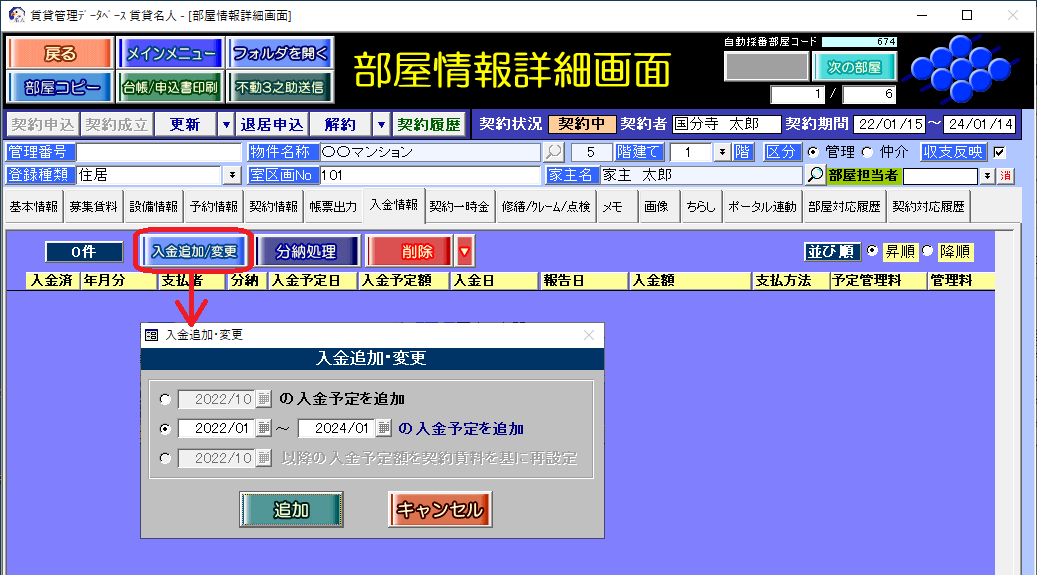The height and width of the screenshot is (575, 1037).
Task: Open calendar picker next to 2024/01 end month
Action: (x=384, y=429)
